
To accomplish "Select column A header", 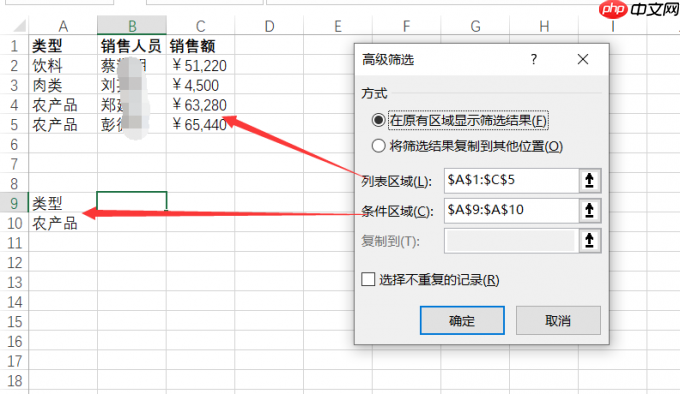I will click(63, 26).
